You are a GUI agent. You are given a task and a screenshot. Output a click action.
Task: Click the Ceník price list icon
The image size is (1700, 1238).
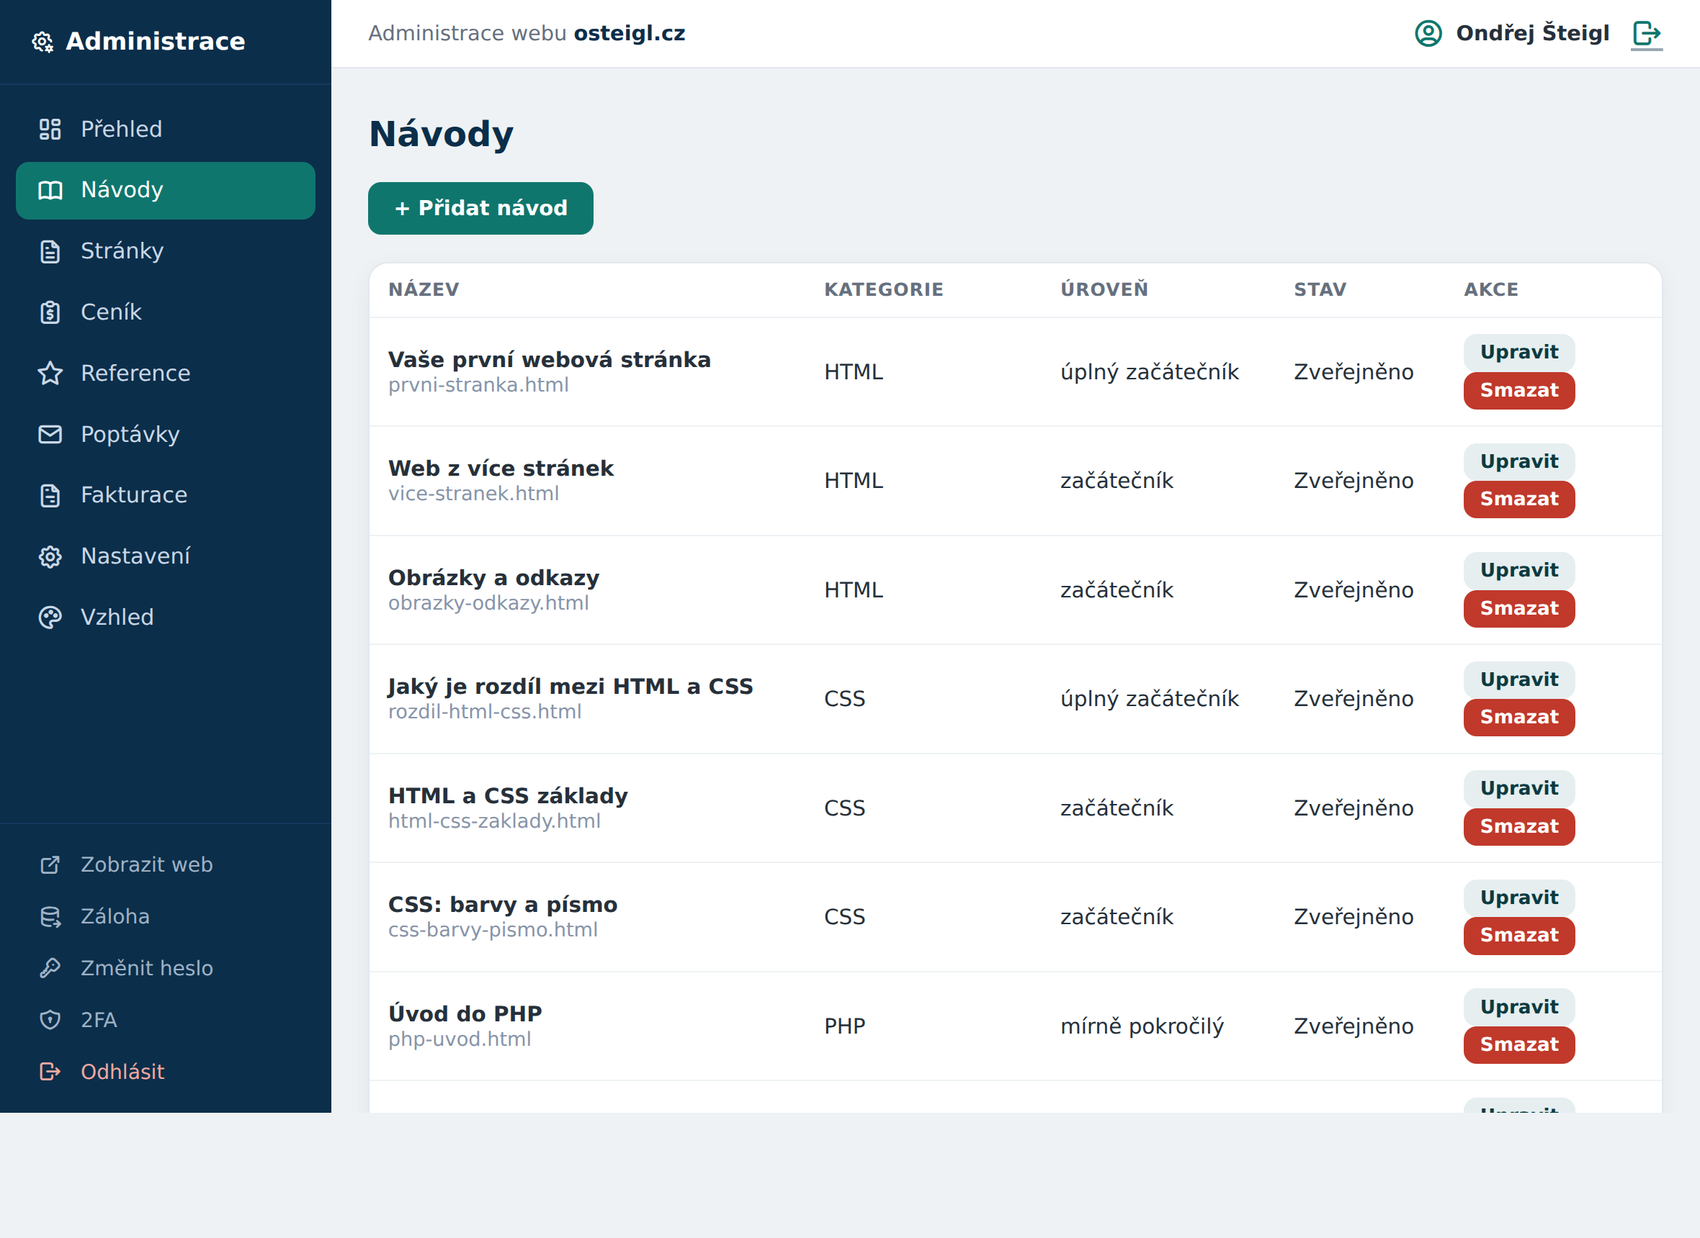pos(50,312)
